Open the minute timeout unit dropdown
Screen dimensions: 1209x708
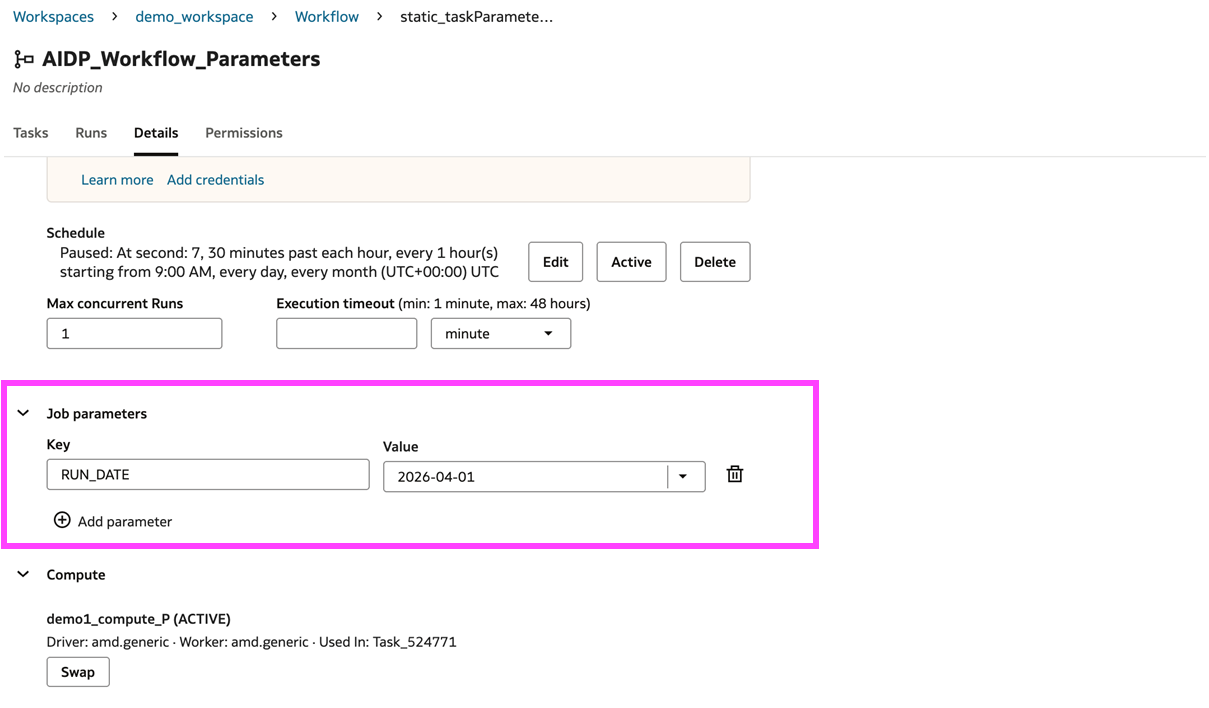tap(501, 333)
